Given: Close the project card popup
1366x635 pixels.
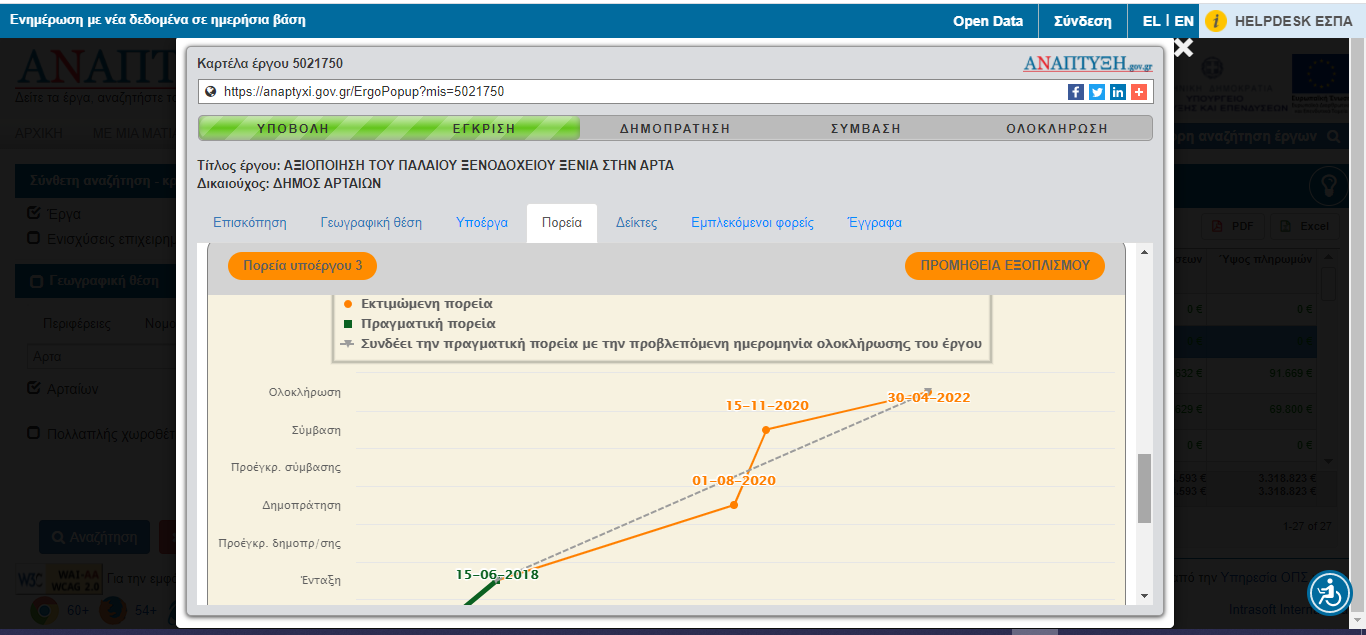Looking at the screenshot, I should (1183, 48).
